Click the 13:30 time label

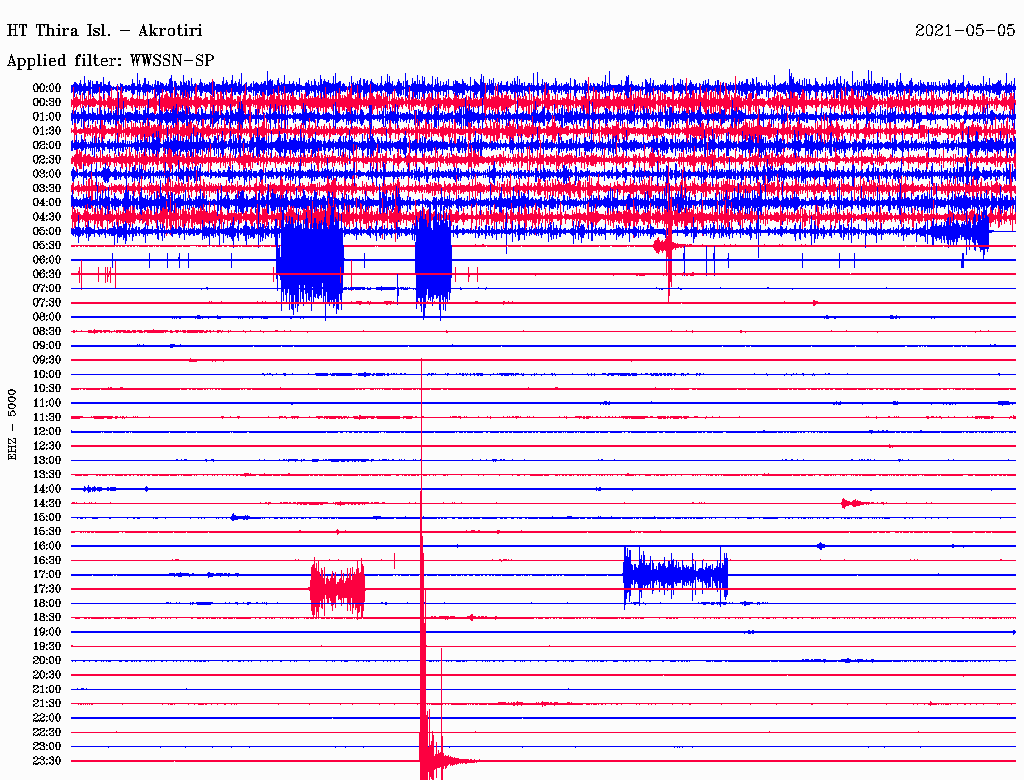point(47,474)
